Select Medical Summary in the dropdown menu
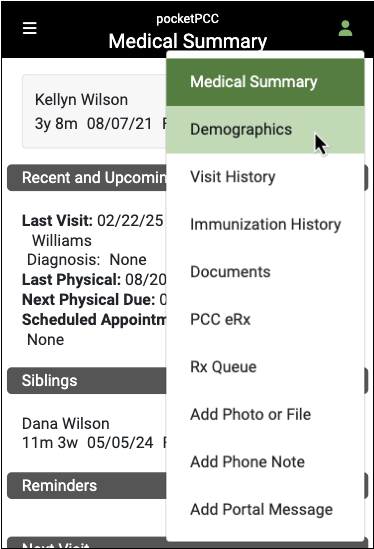374x549 pixels. [265, 82]
